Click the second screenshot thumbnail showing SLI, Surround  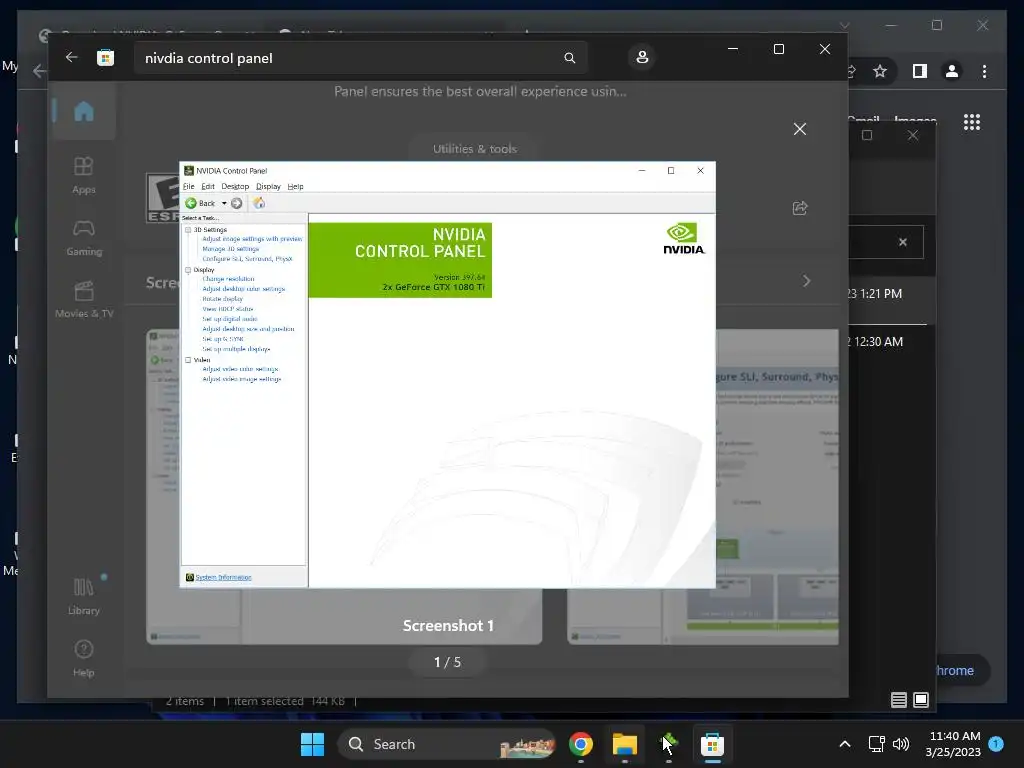703,487
